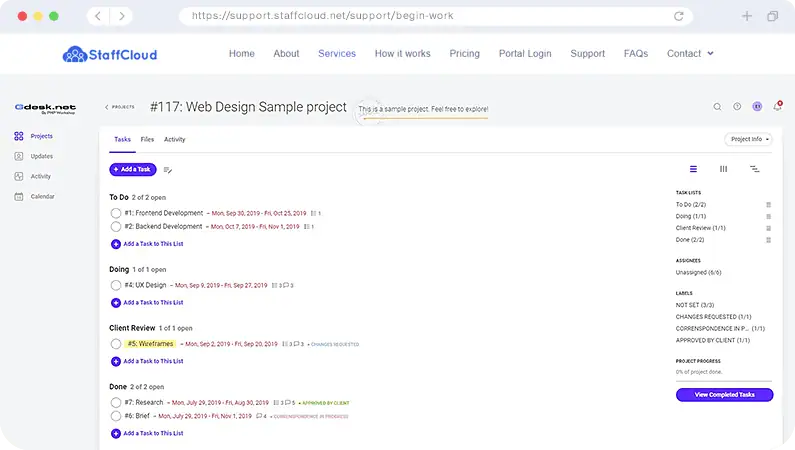Click the drag handle icon for the Doing task list
The width and height of the screenshot is (795, 450).
[x=769, y=216]
